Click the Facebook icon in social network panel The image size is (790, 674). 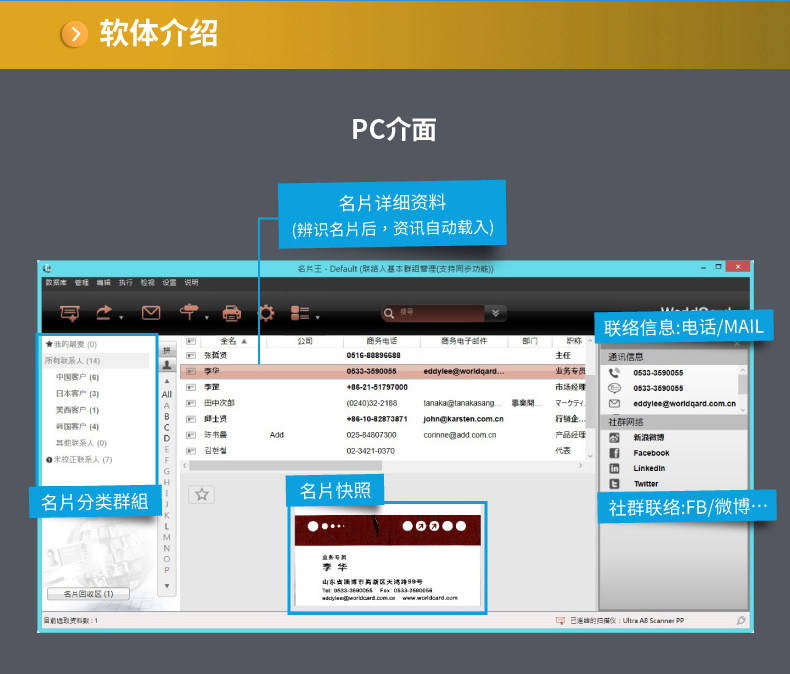[x=614, y=453]
